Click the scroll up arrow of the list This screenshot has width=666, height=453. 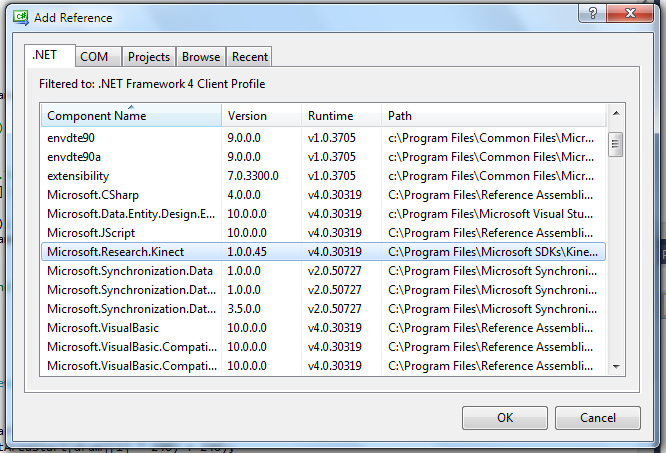(x=616, y=113)
